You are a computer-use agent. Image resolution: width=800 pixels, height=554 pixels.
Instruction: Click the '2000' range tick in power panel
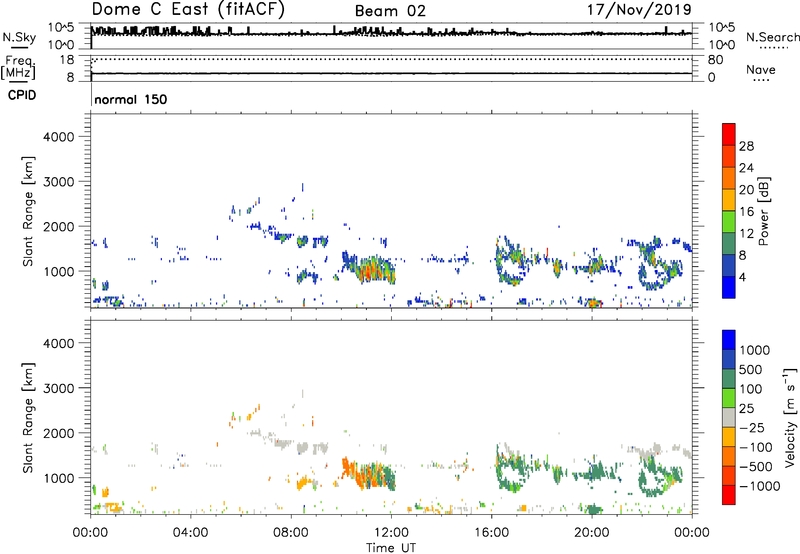59,226
